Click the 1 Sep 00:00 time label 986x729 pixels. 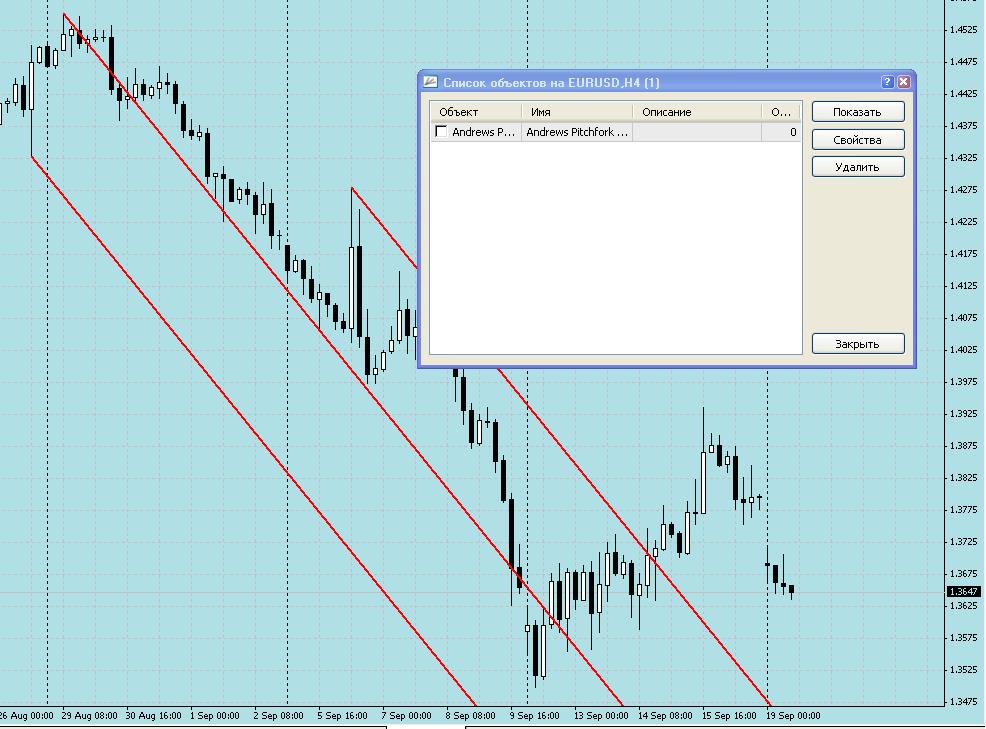(214, 716)
